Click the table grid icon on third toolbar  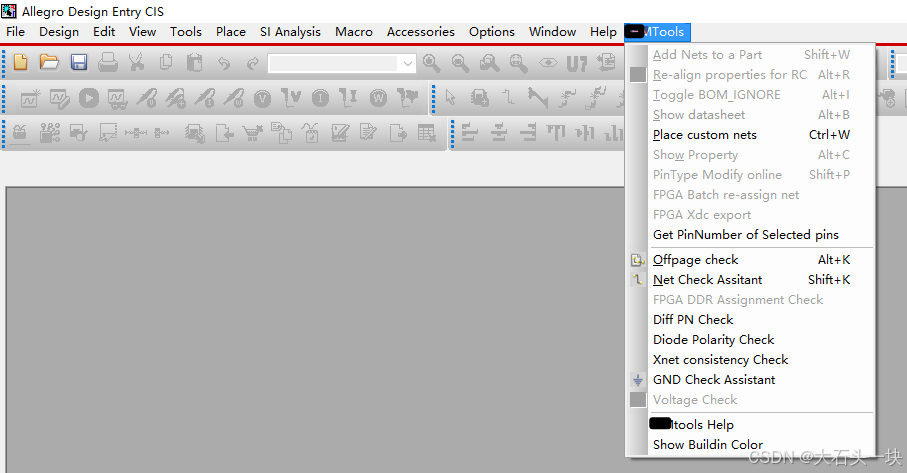point(427,134)
